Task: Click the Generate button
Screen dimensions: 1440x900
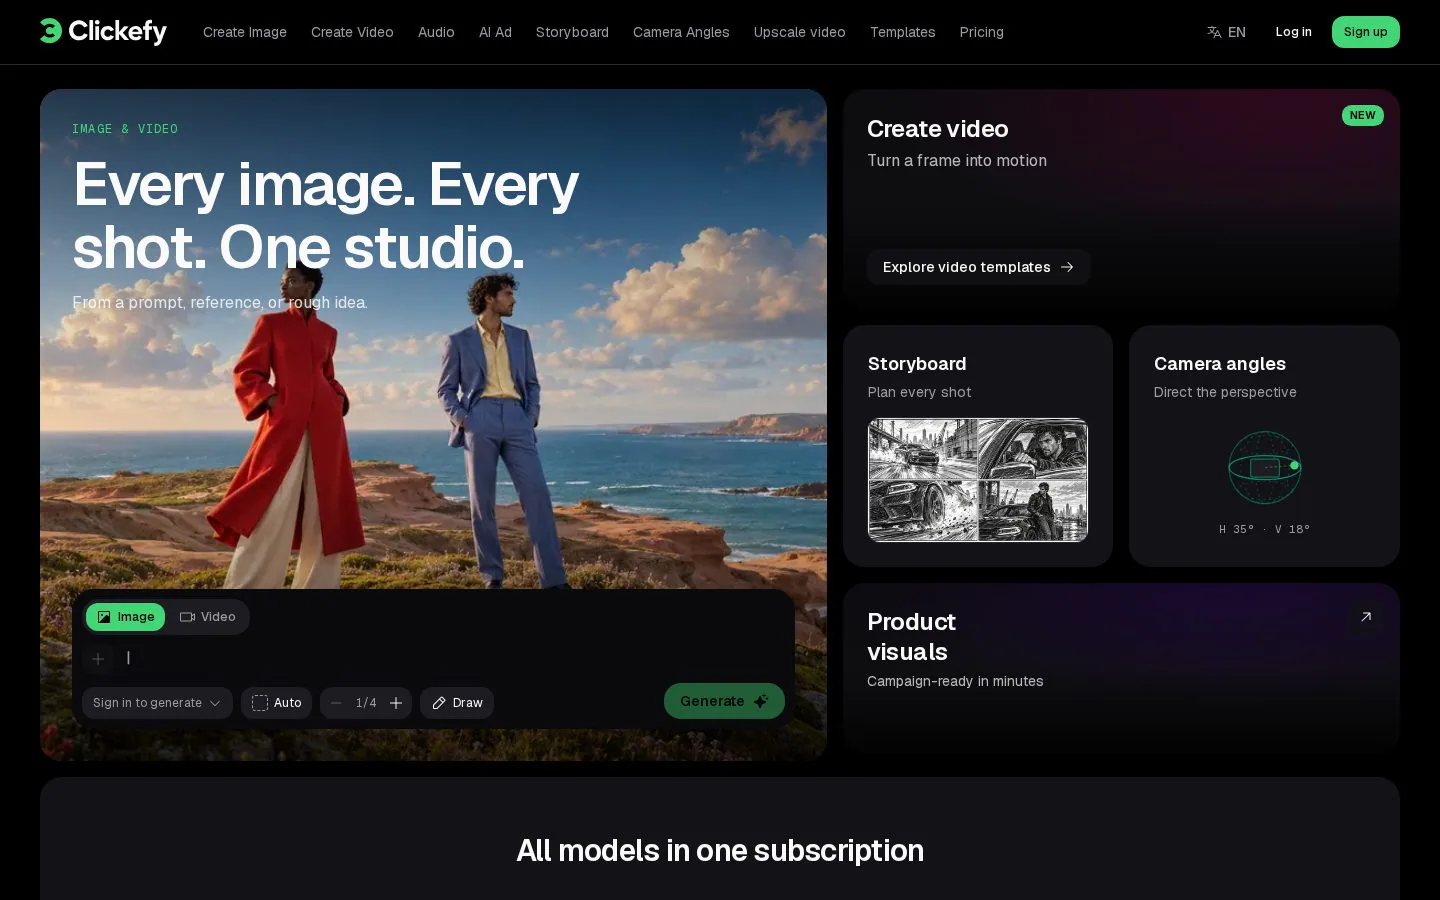Action: pyautogui.click(x=724, y=701)
